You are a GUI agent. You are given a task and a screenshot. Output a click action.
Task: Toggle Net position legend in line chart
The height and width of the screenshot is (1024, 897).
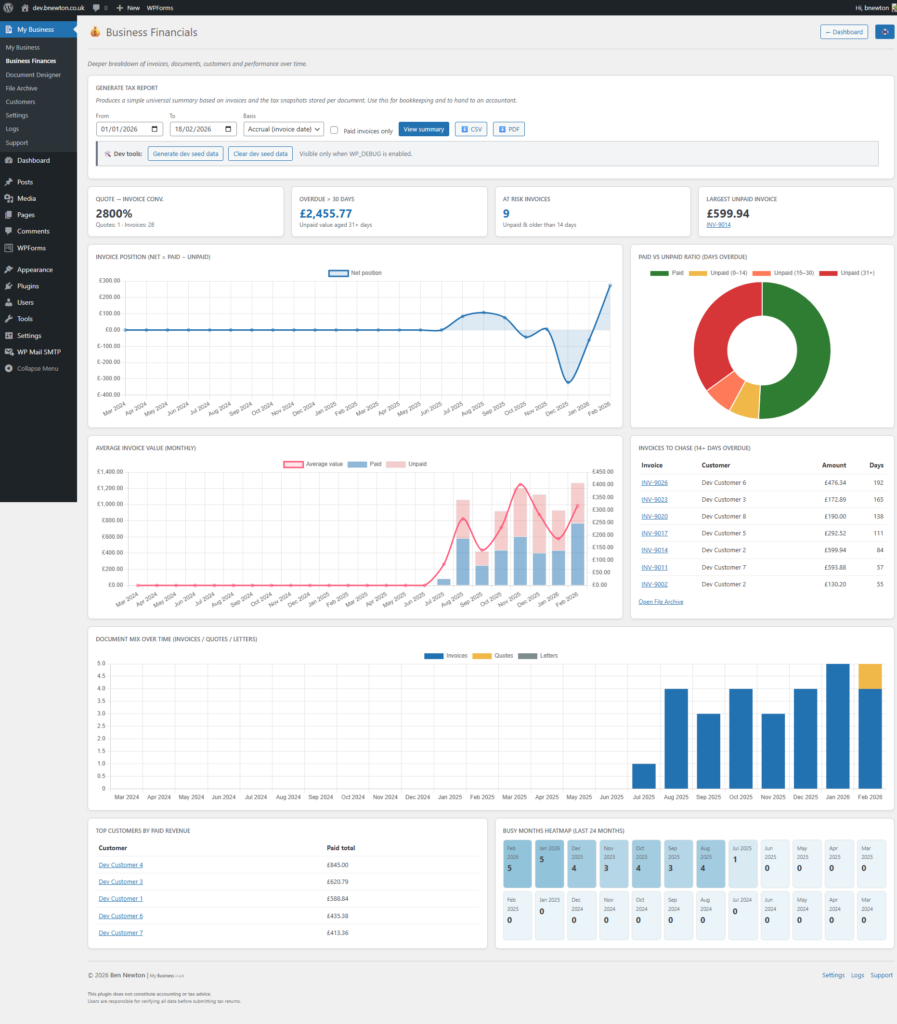coord(338,272)
